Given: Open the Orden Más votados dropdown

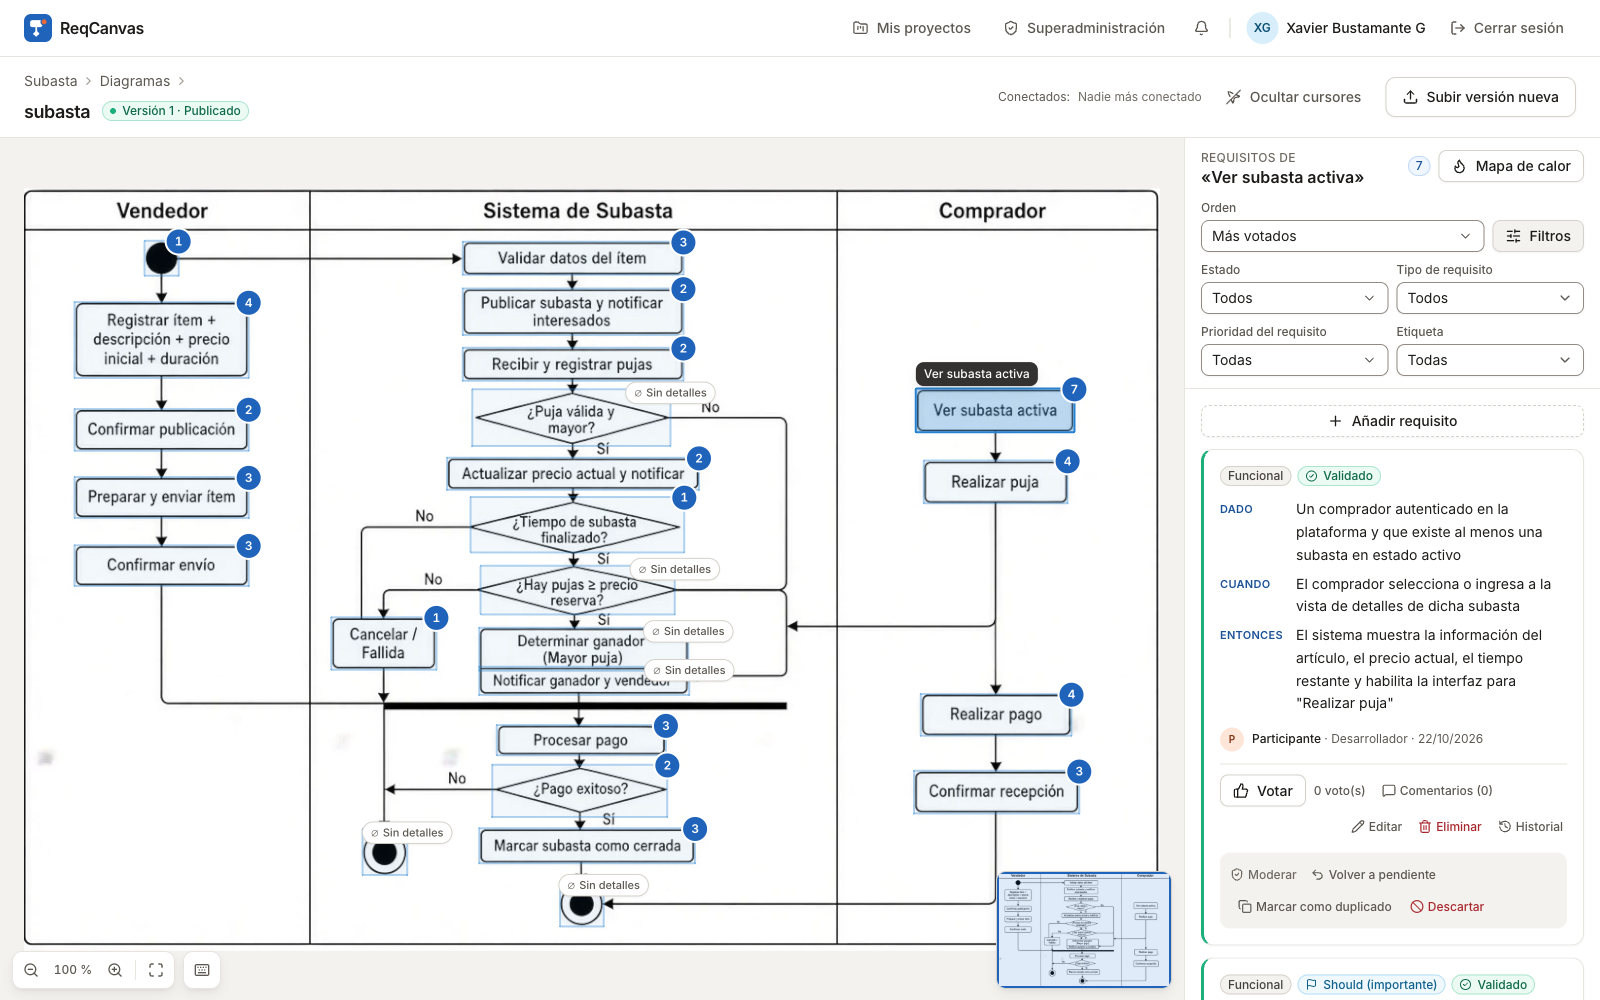Looking at the screenshot, I should pyautogui.click(x=1342, y=236).
